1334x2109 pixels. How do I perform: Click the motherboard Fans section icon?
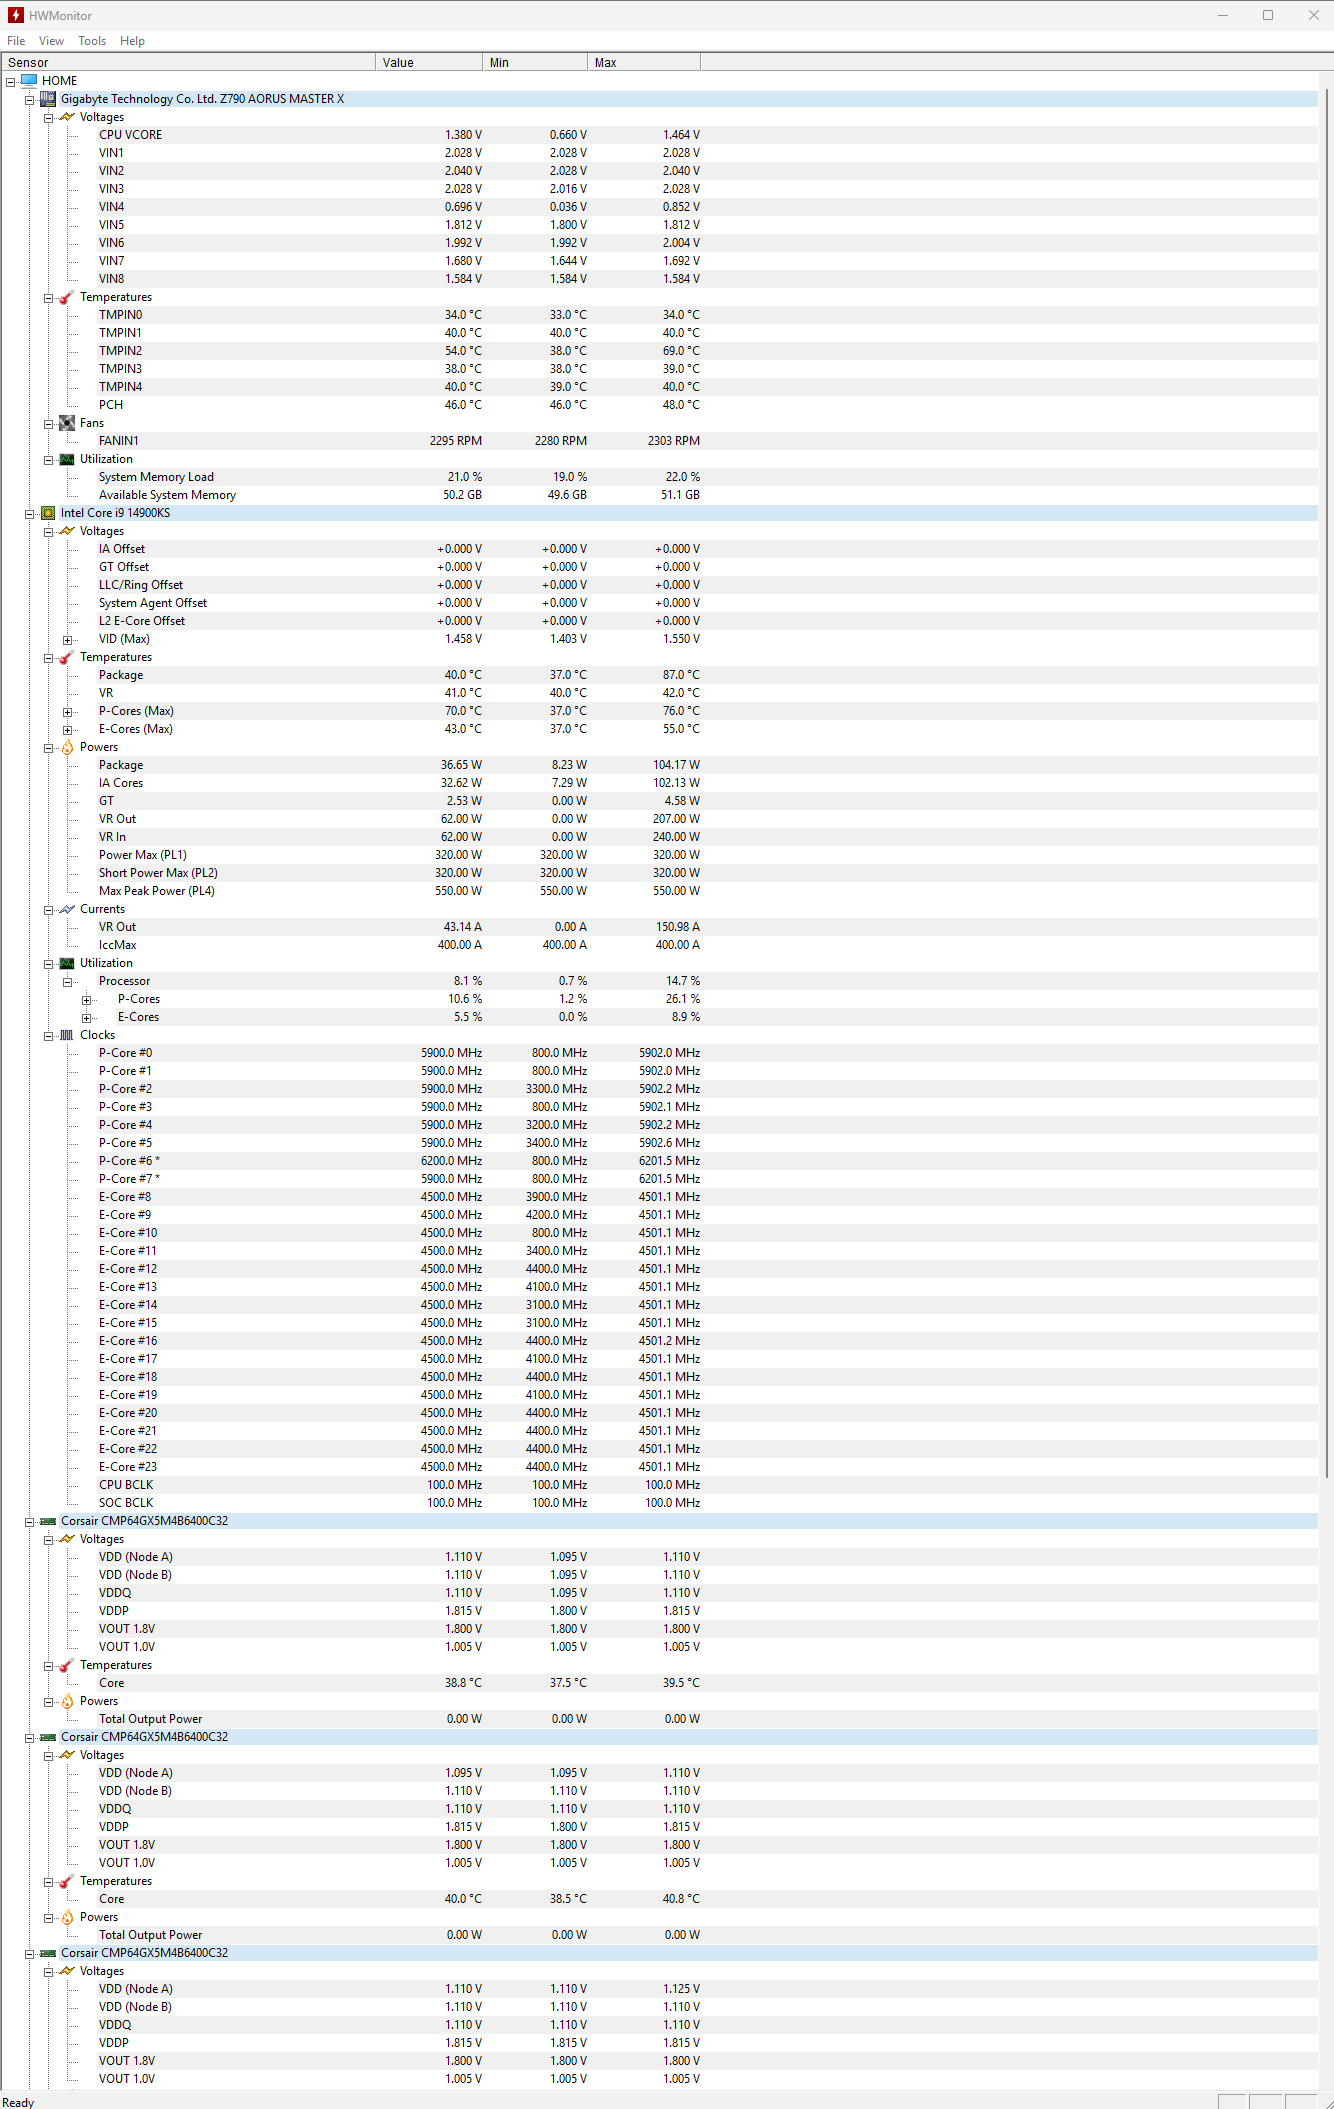click(67, 423)
